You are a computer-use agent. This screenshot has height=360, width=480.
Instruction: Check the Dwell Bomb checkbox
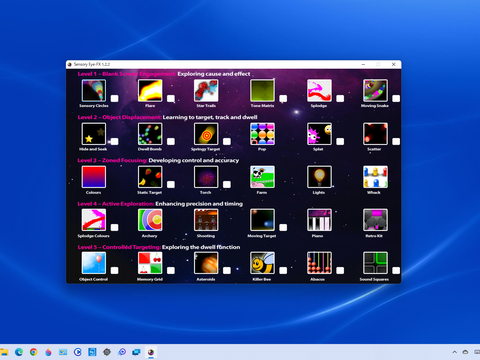pyautogui.click(x=171, y=141)
